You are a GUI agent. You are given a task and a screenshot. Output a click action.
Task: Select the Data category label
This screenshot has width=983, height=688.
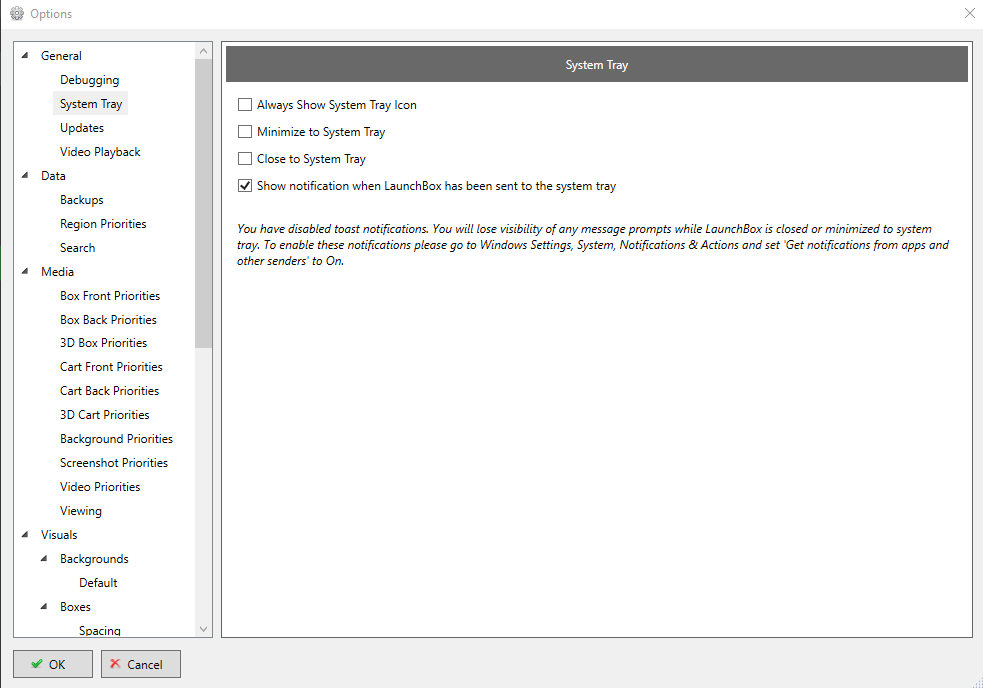53,176
